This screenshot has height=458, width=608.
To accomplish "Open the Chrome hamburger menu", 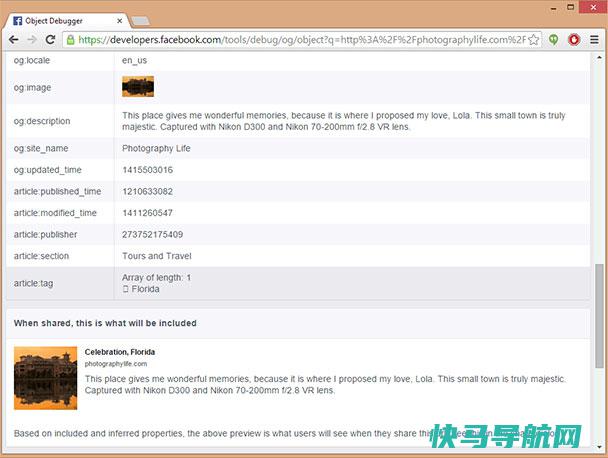I will click(x=594, y=40).
